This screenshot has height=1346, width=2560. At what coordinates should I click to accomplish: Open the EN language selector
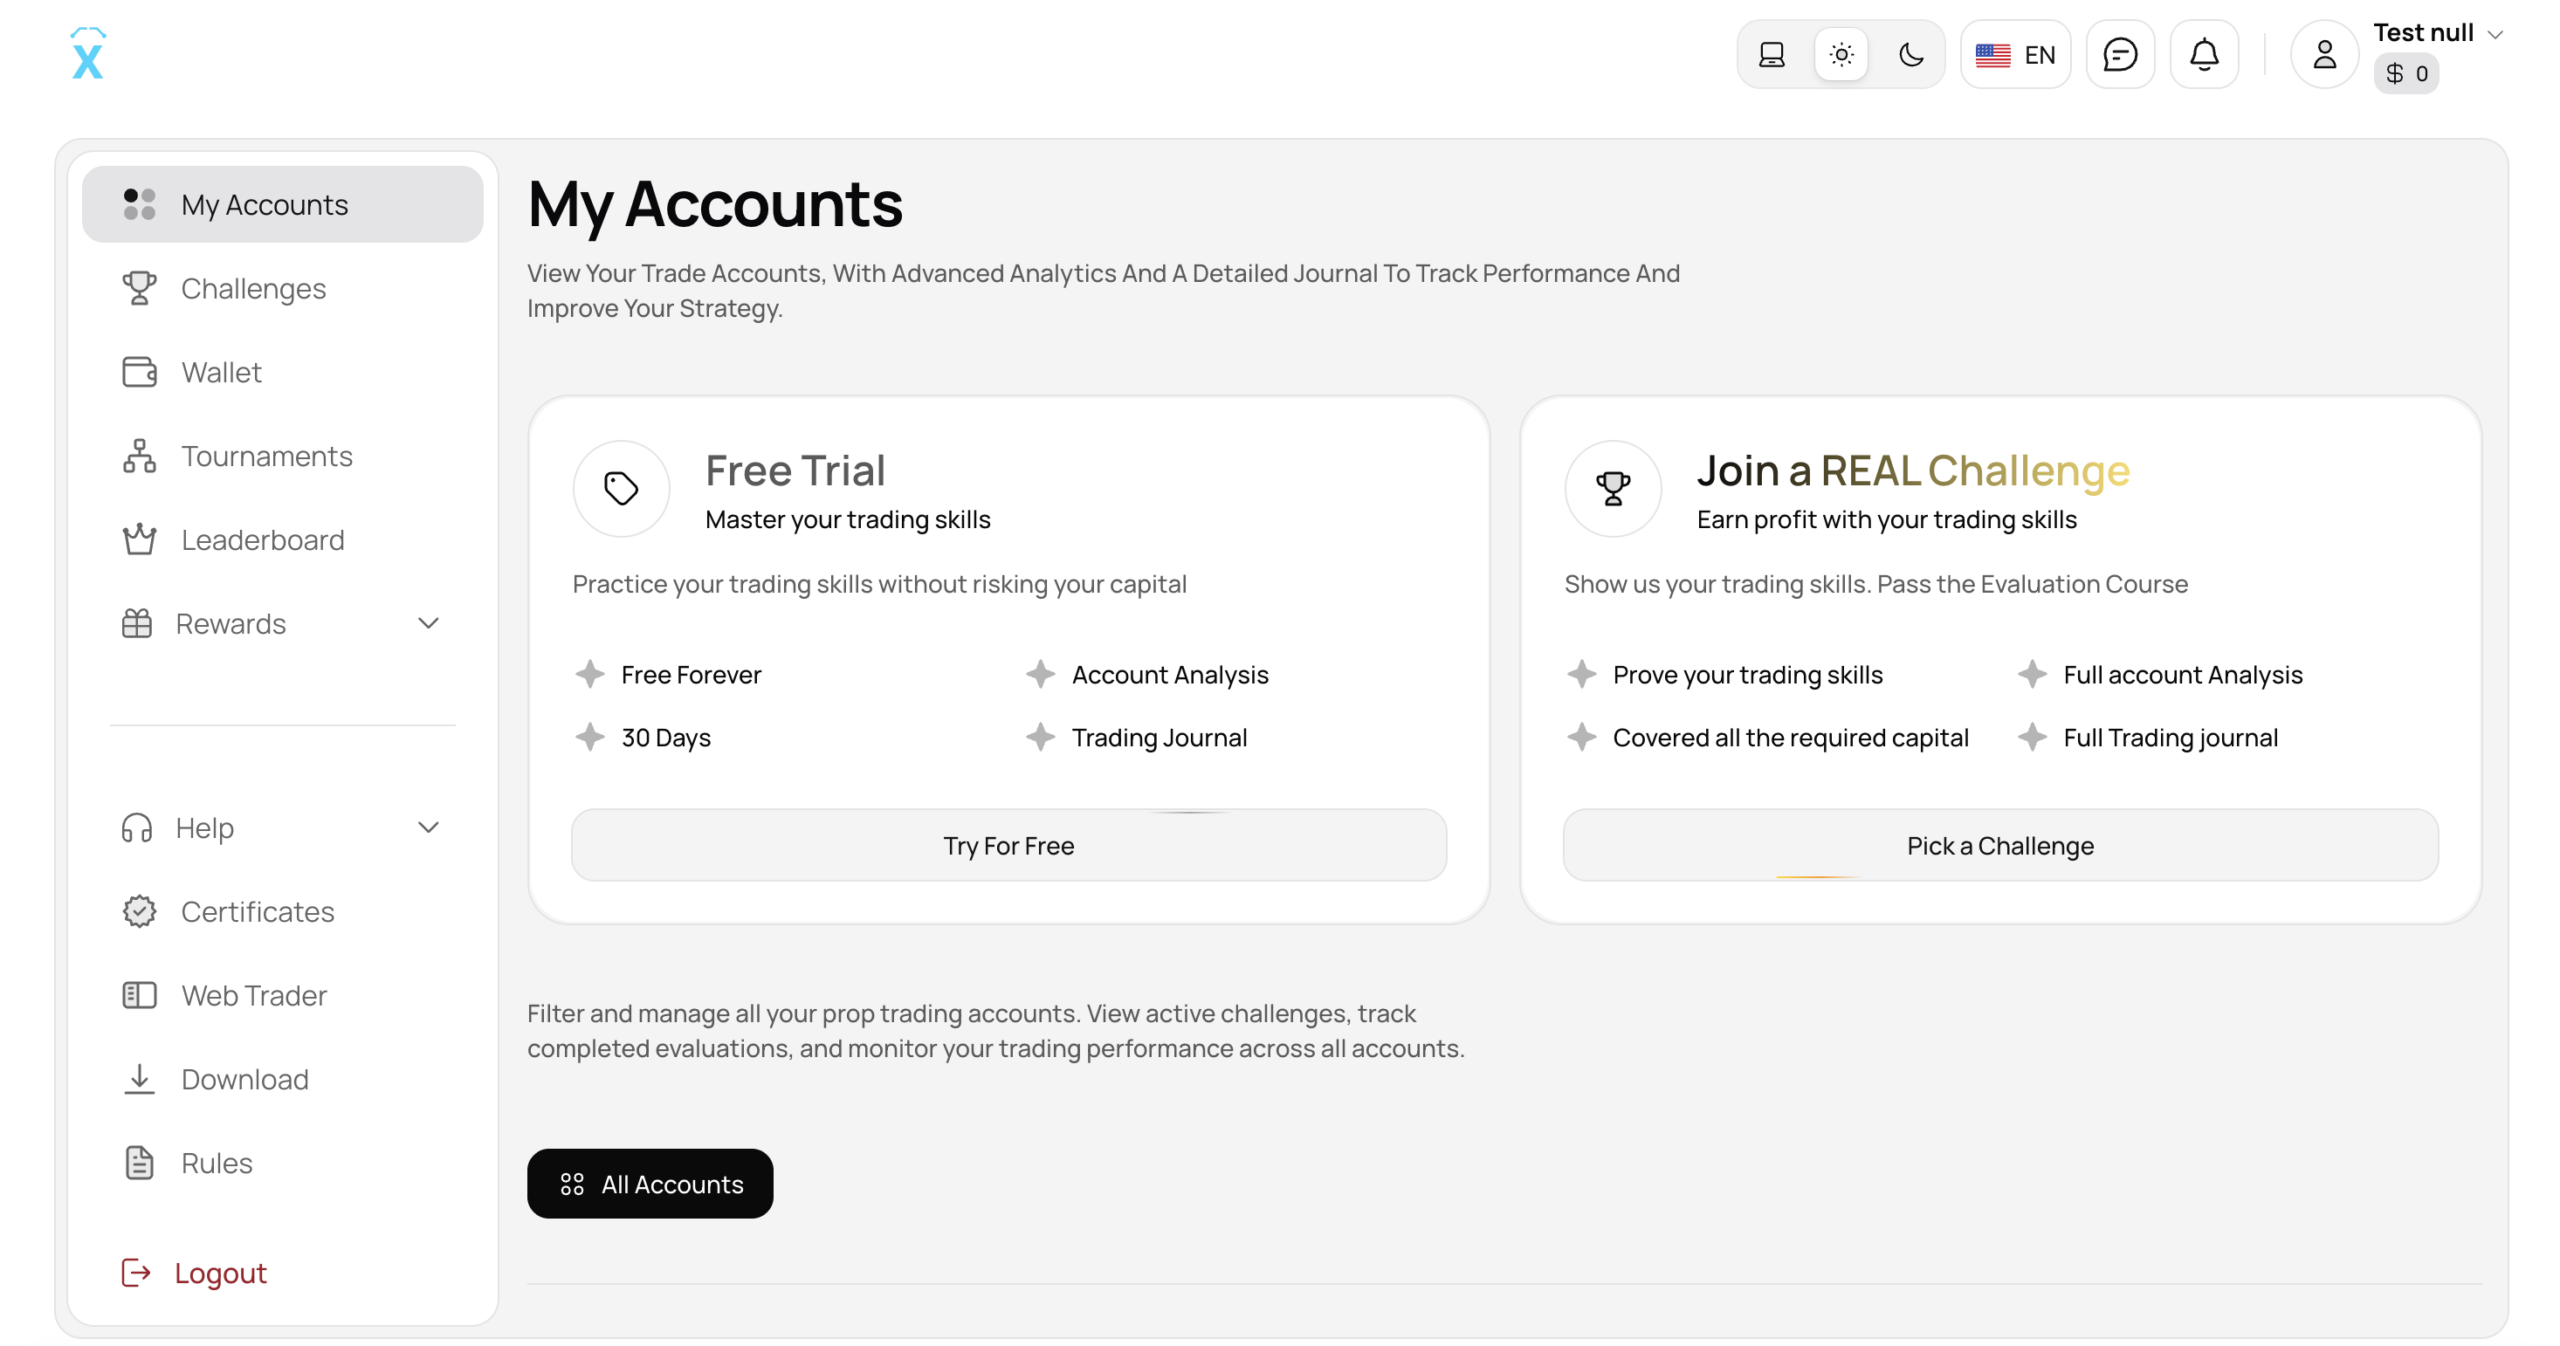[2015, 54]
